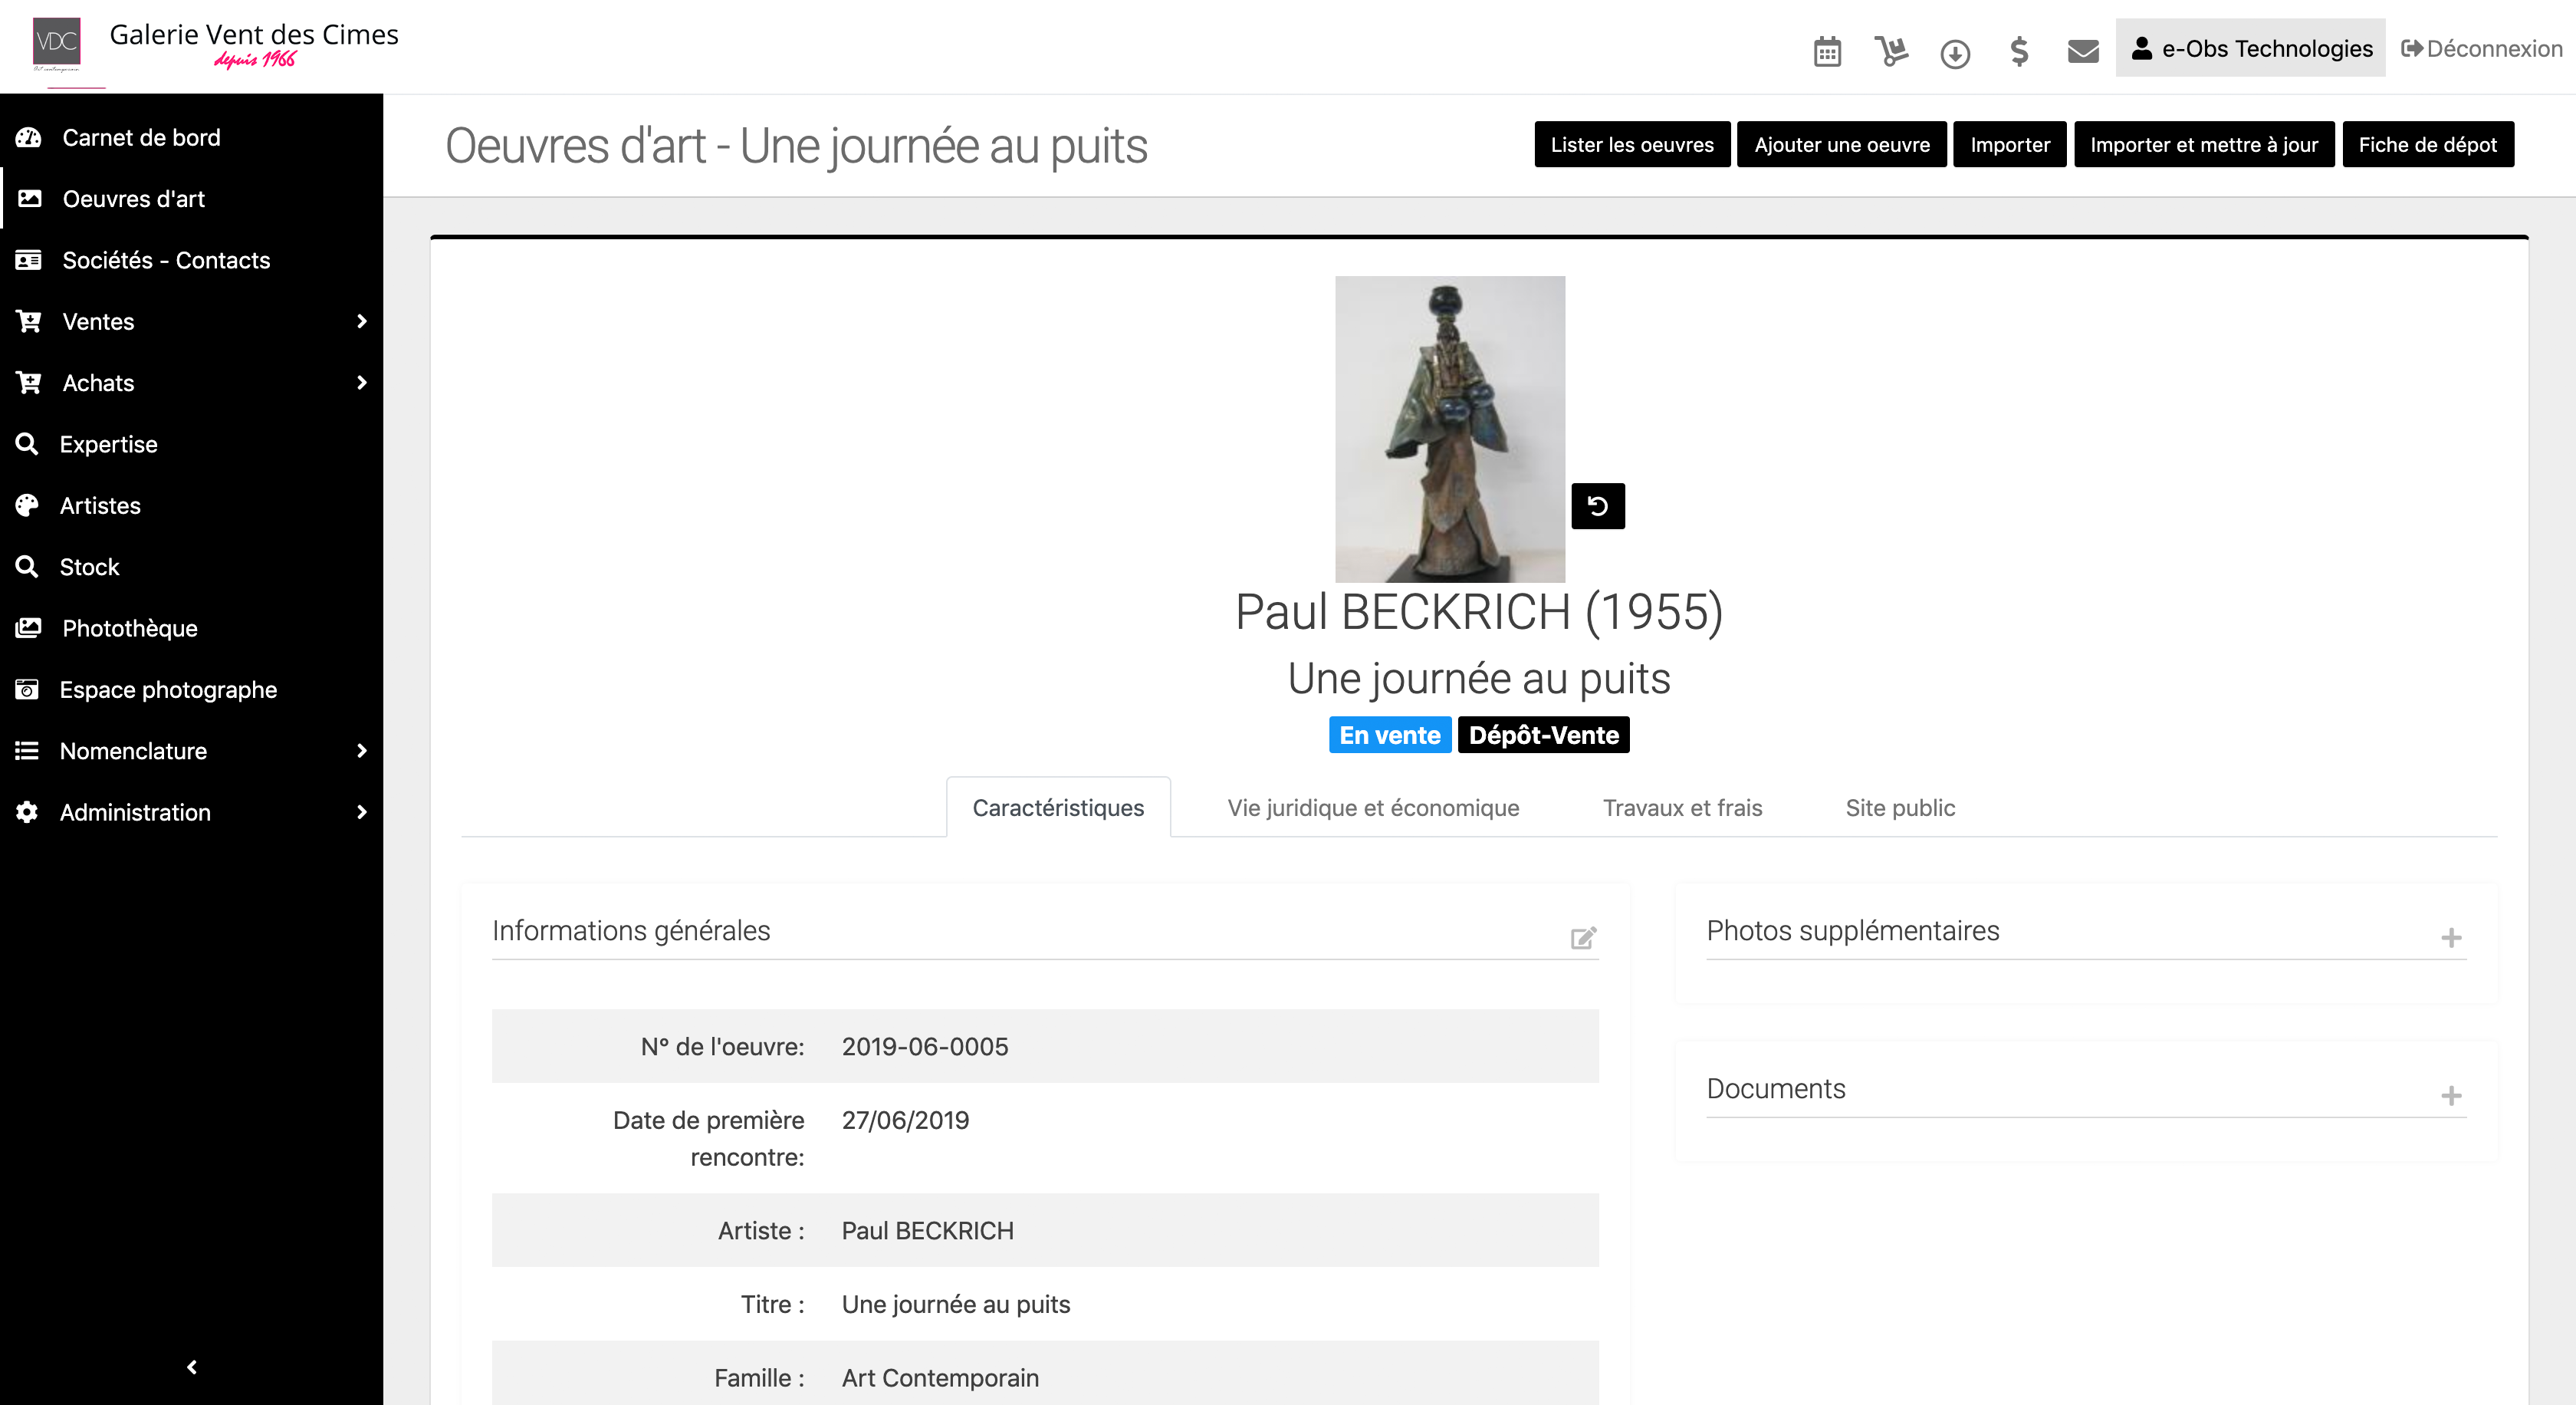Click Paul BECKRICH in Artiste row
Viewport: 2576px width, 1405px height.
(x=927, y=1231)
